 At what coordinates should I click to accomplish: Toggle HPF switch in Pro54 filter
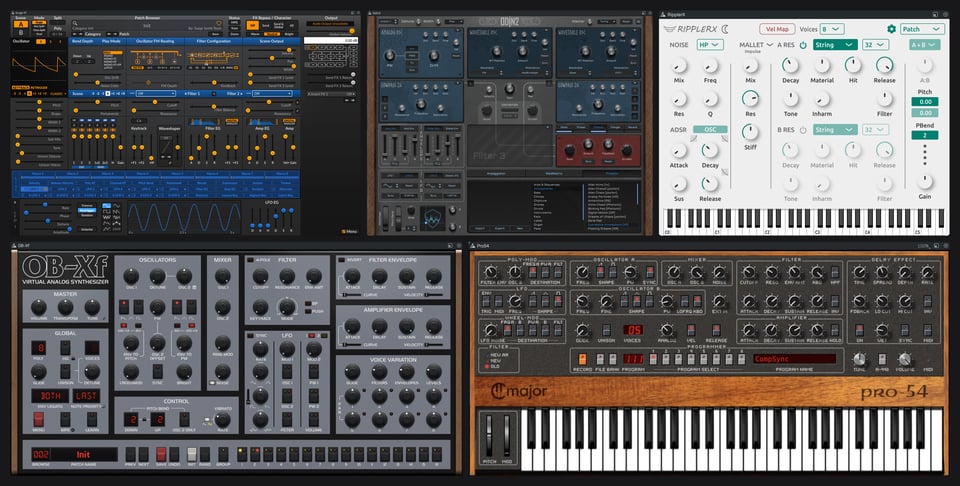tap(836, 272)
